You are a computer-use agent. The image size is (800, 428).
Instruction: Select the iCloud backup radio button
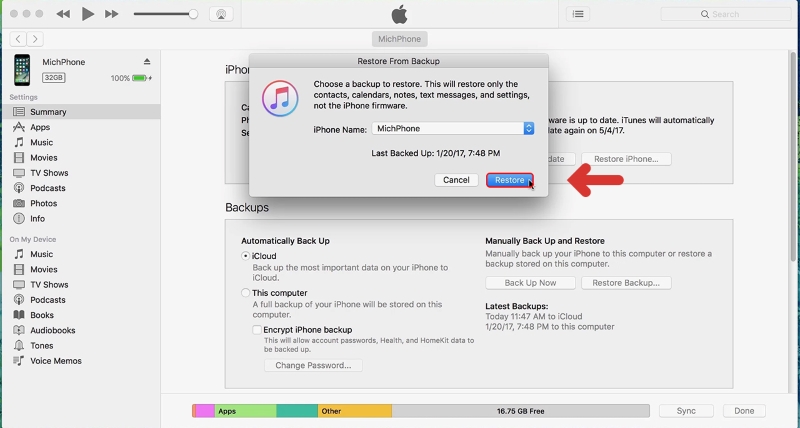pyautogui.click(x=246, y=256)
